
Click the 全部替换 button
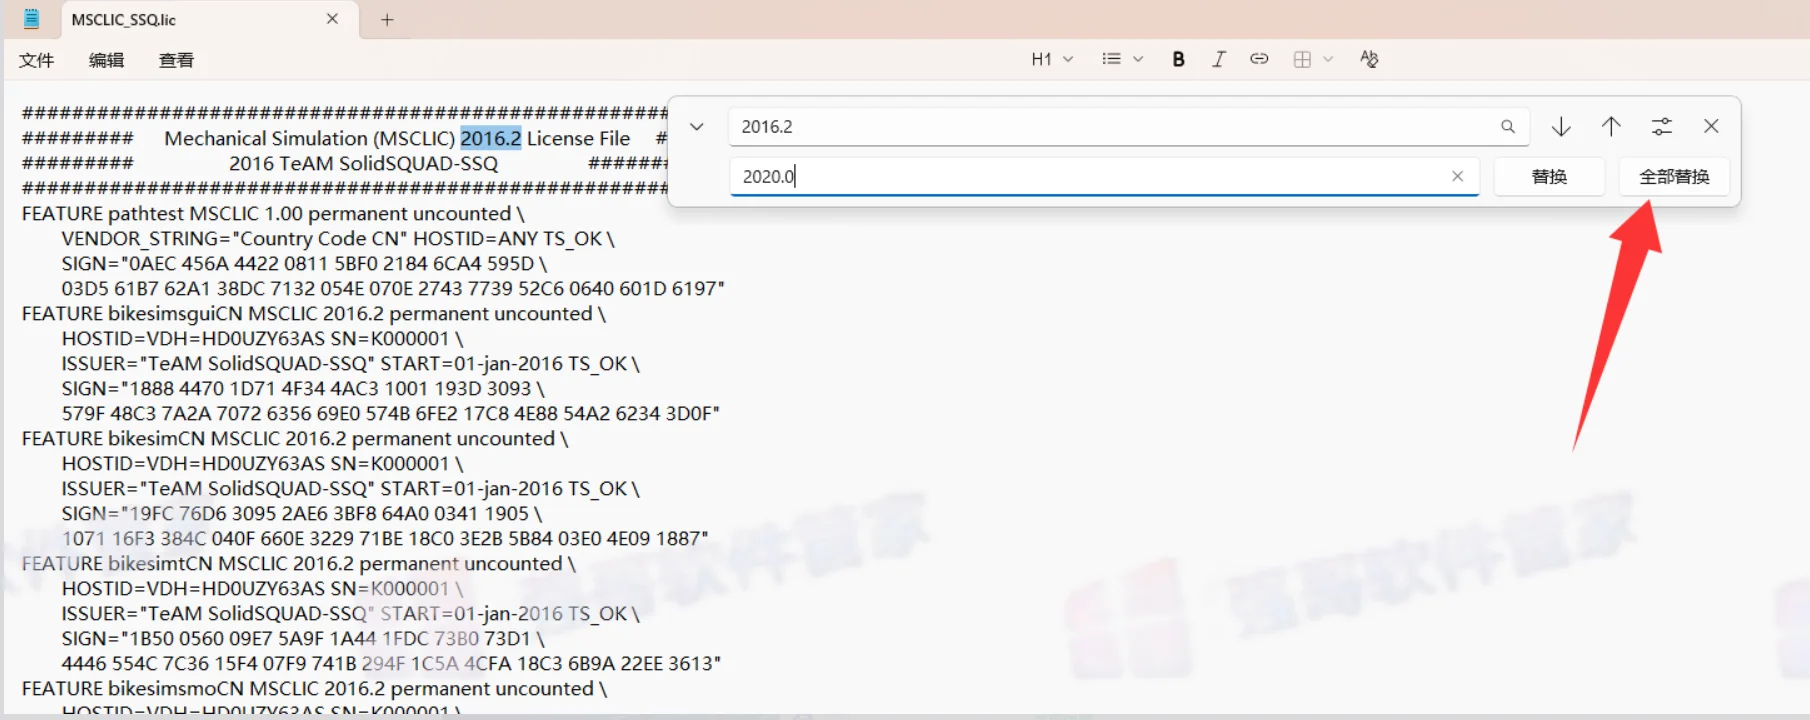tap(1674, 177)
